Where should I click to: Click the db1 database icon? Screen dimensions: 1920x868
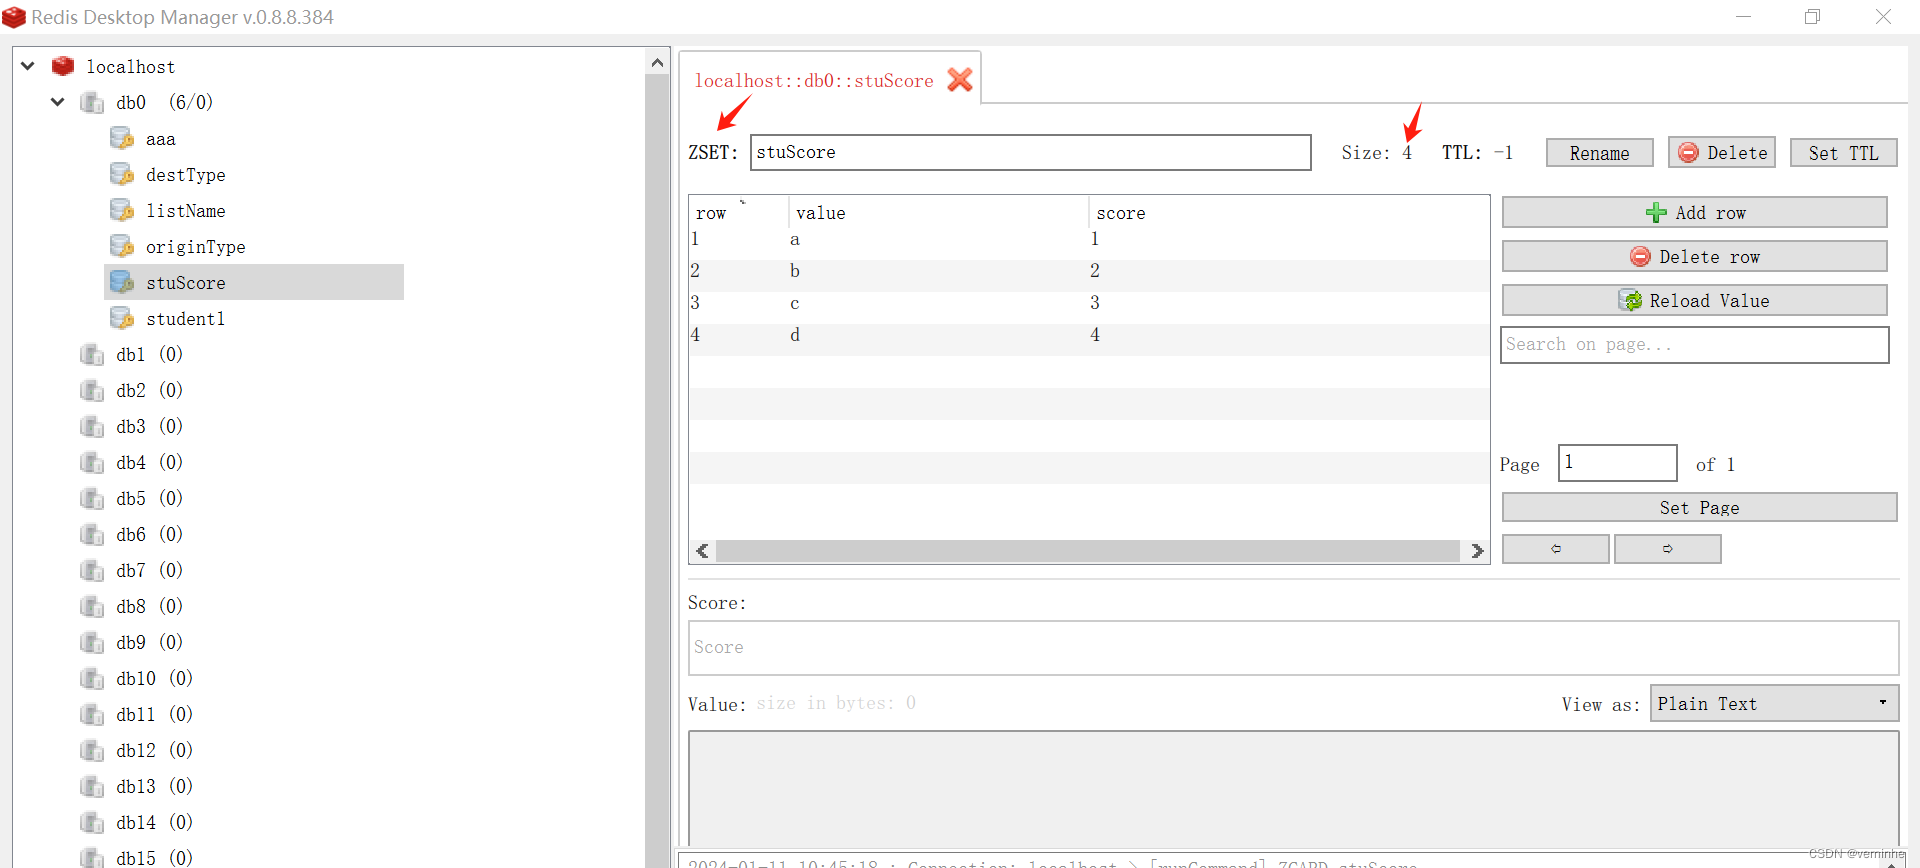(x=92, y=354)
